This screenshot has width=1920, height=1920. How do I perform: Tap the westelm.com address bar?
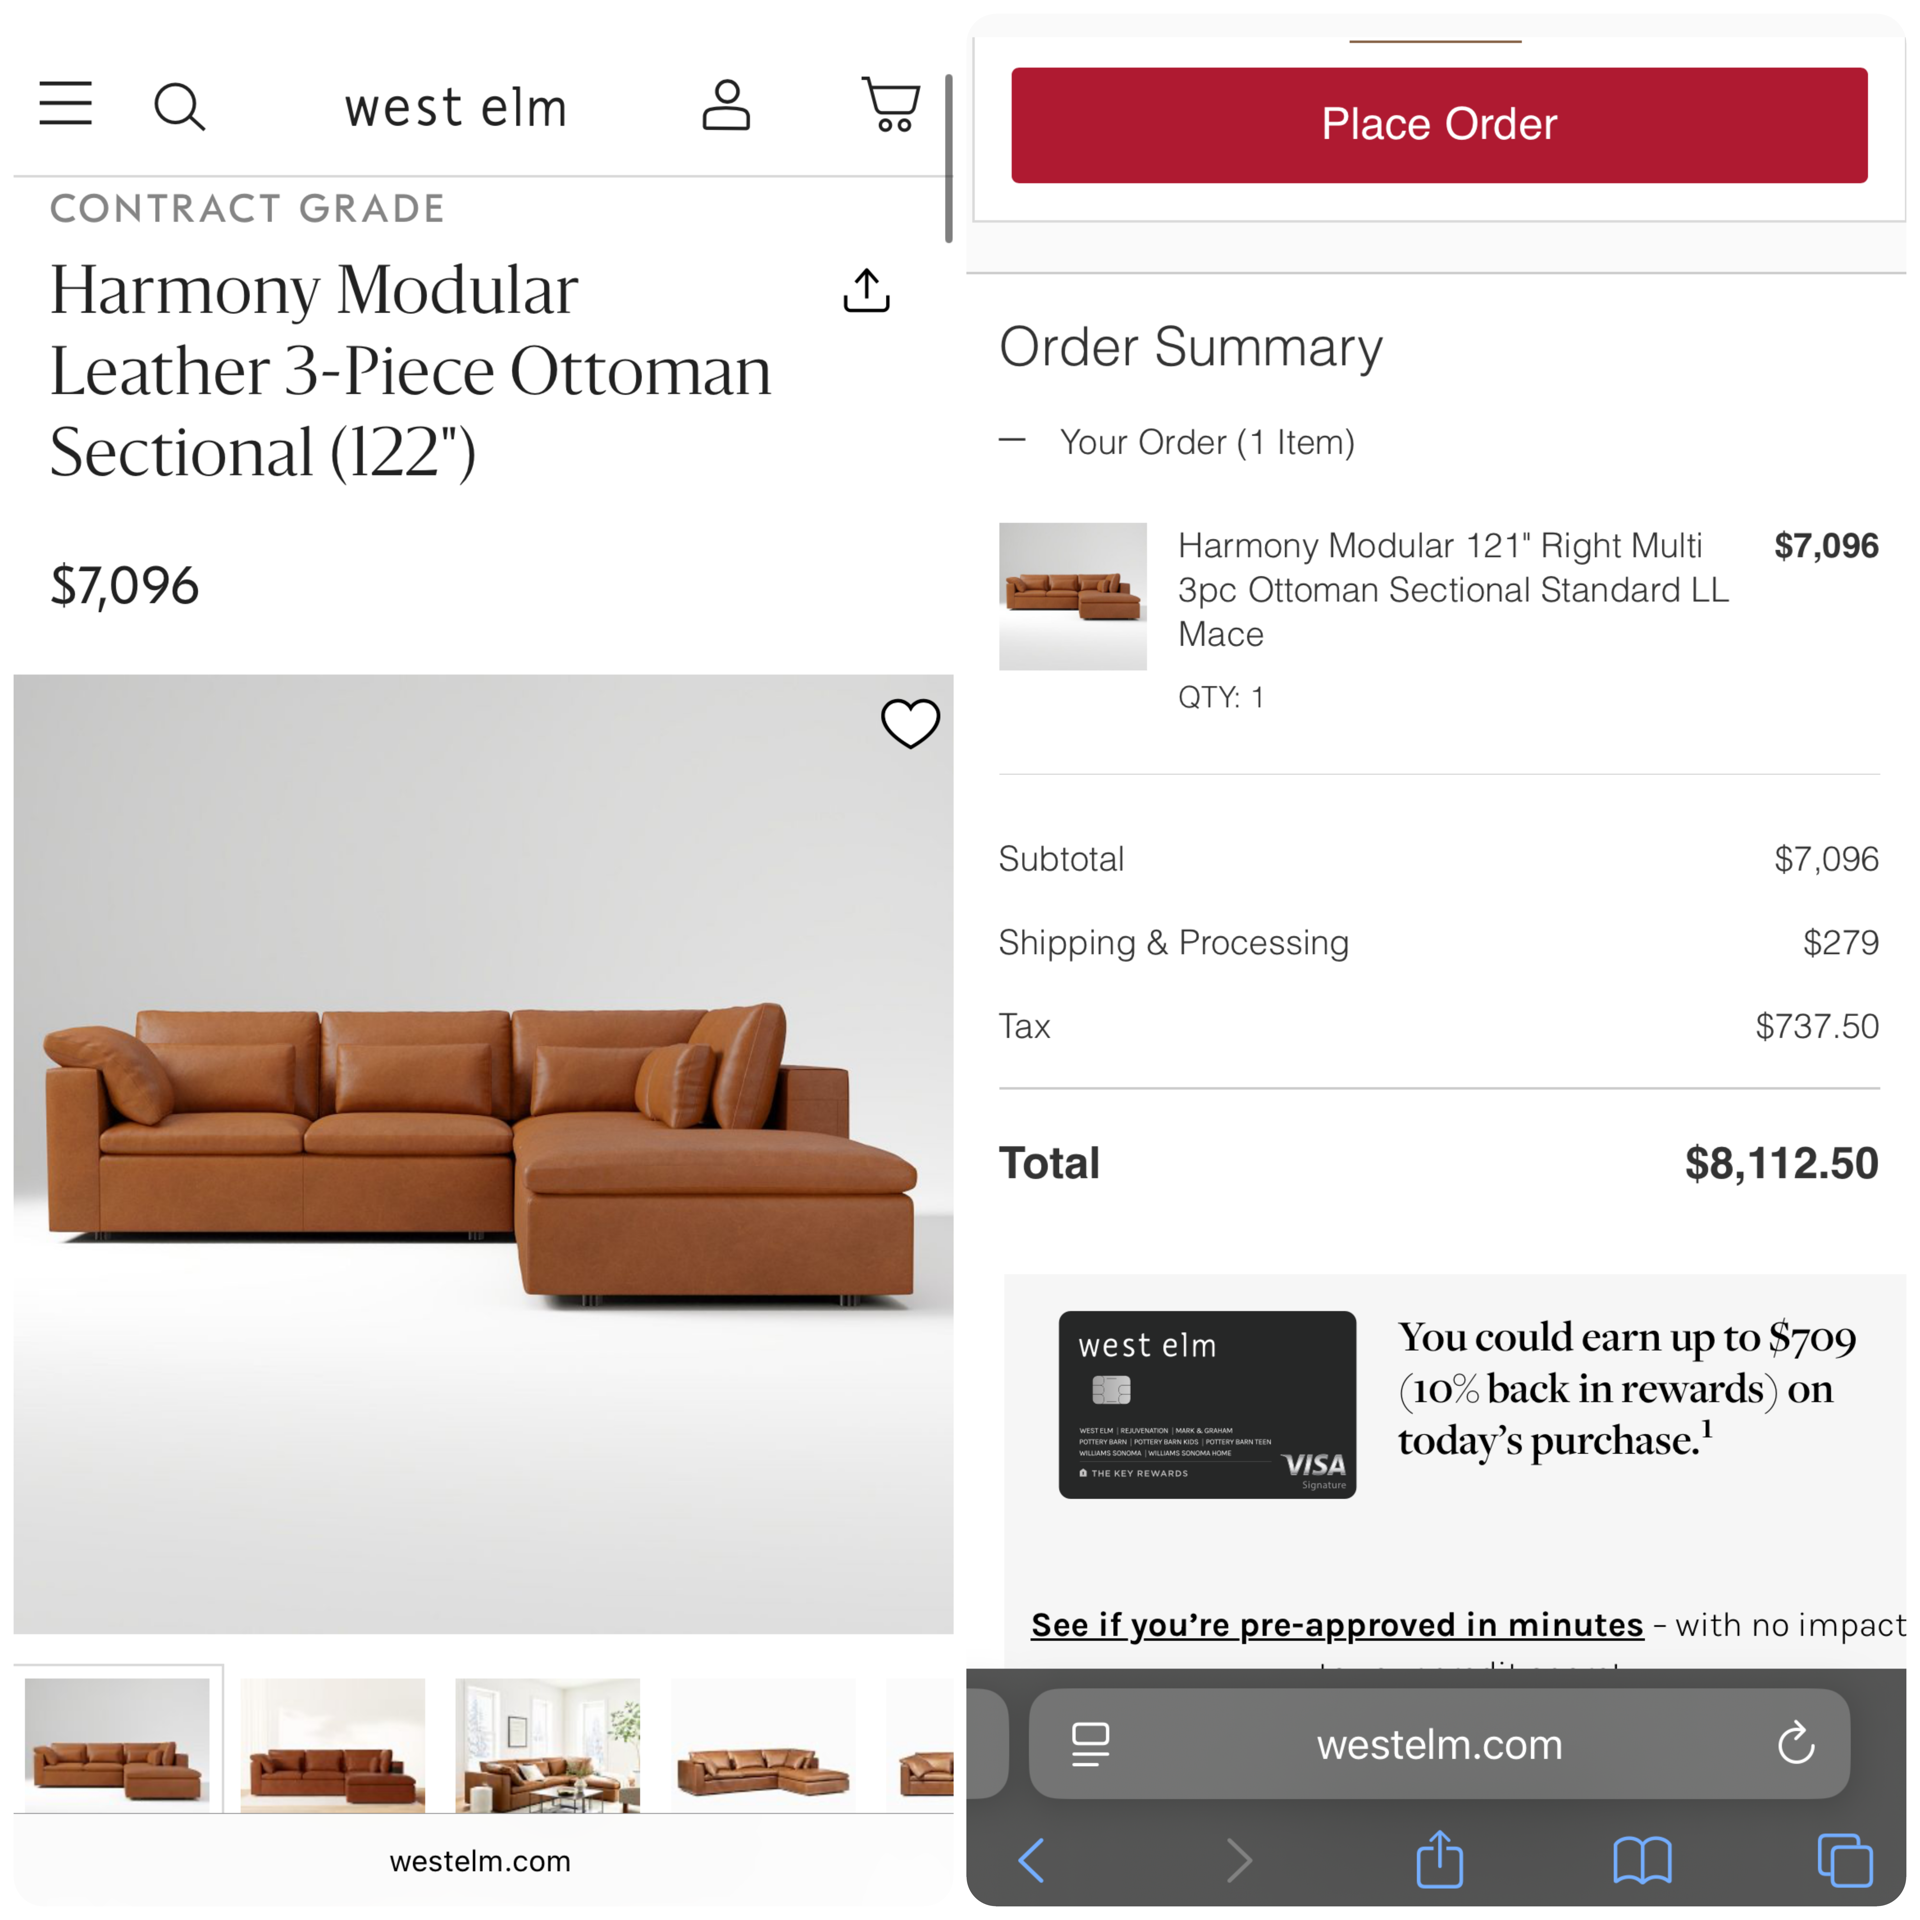pos(1440,1745)
